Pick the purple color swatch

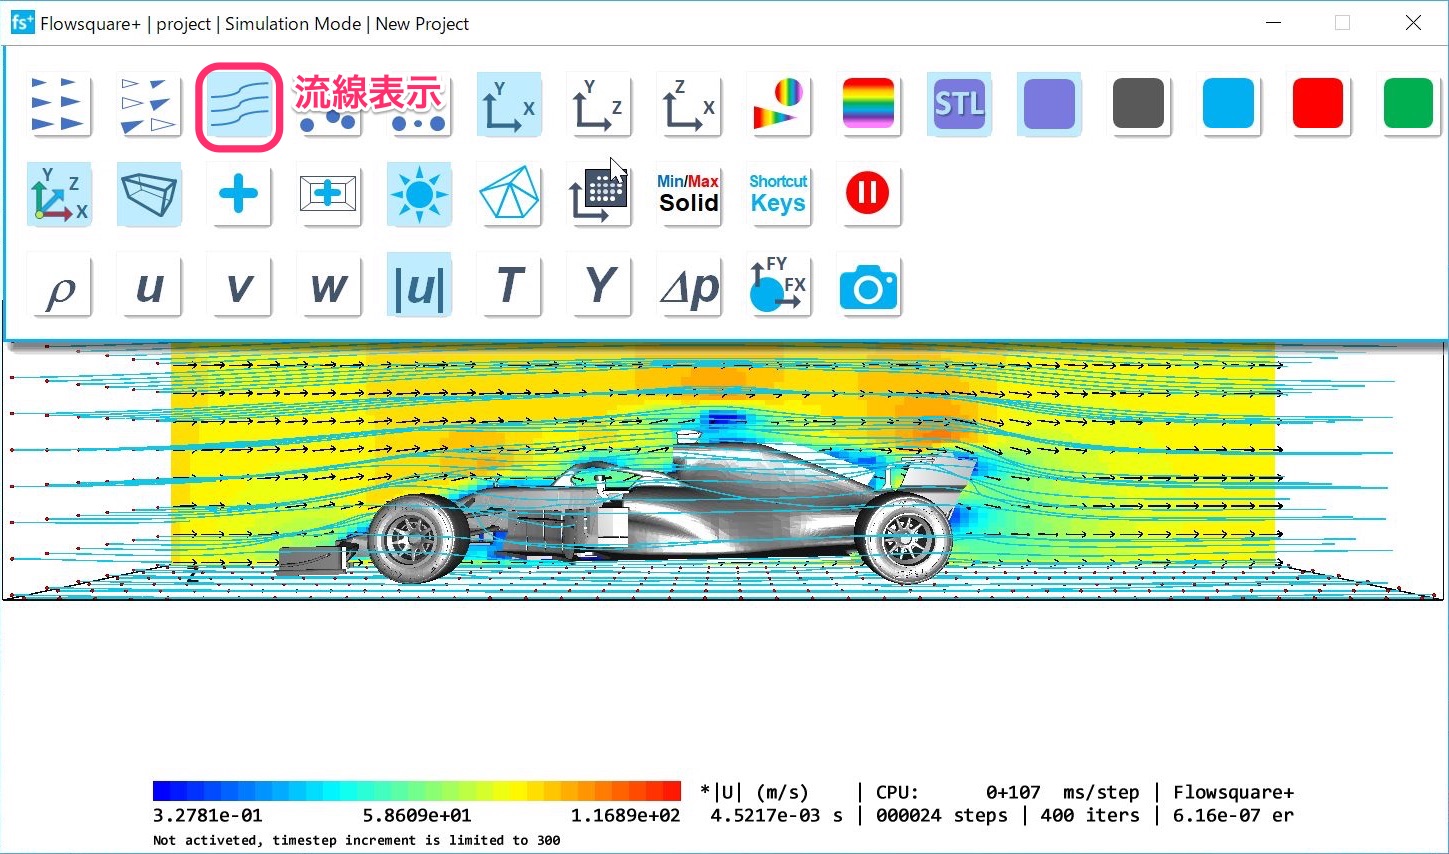(1049, 104)
